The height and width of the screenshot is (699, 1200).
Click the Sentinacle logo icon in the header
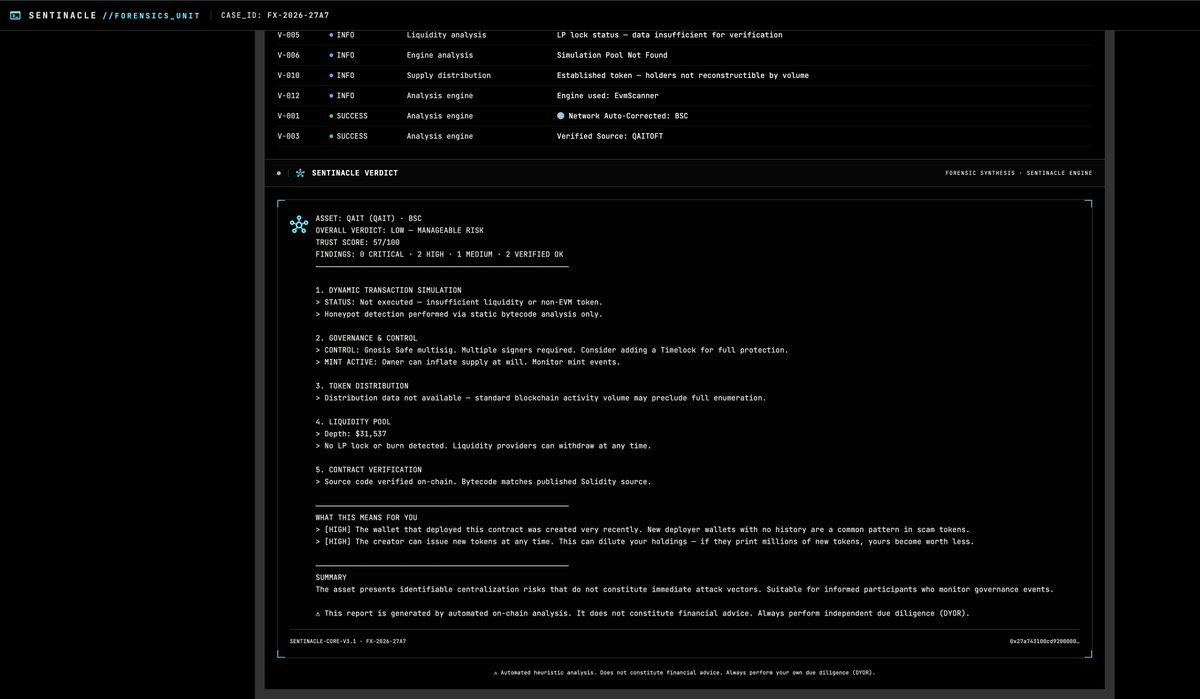pos(15,15)
